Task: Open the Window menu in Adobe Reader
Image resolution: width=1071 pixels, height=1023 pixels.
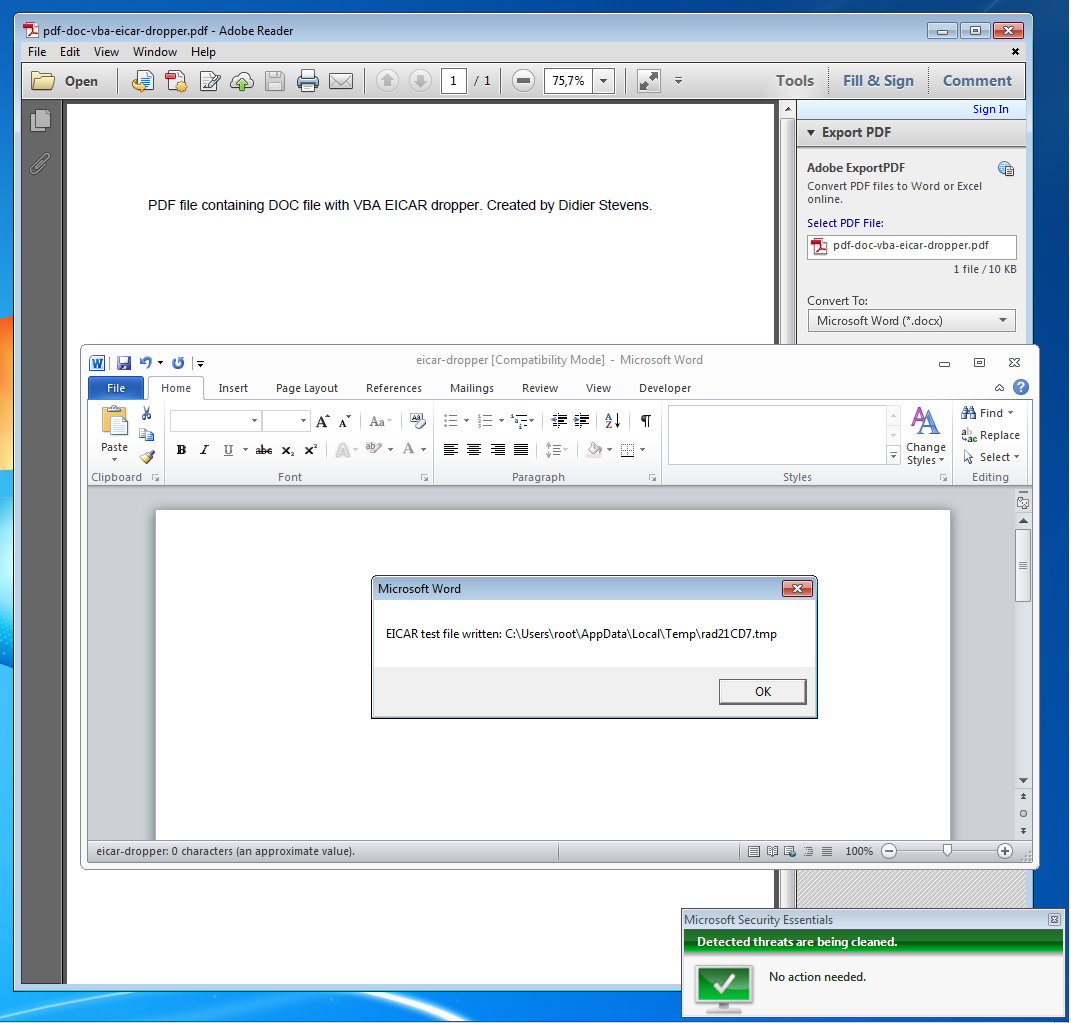Action: pyautogui.click(x=154, y=52)
